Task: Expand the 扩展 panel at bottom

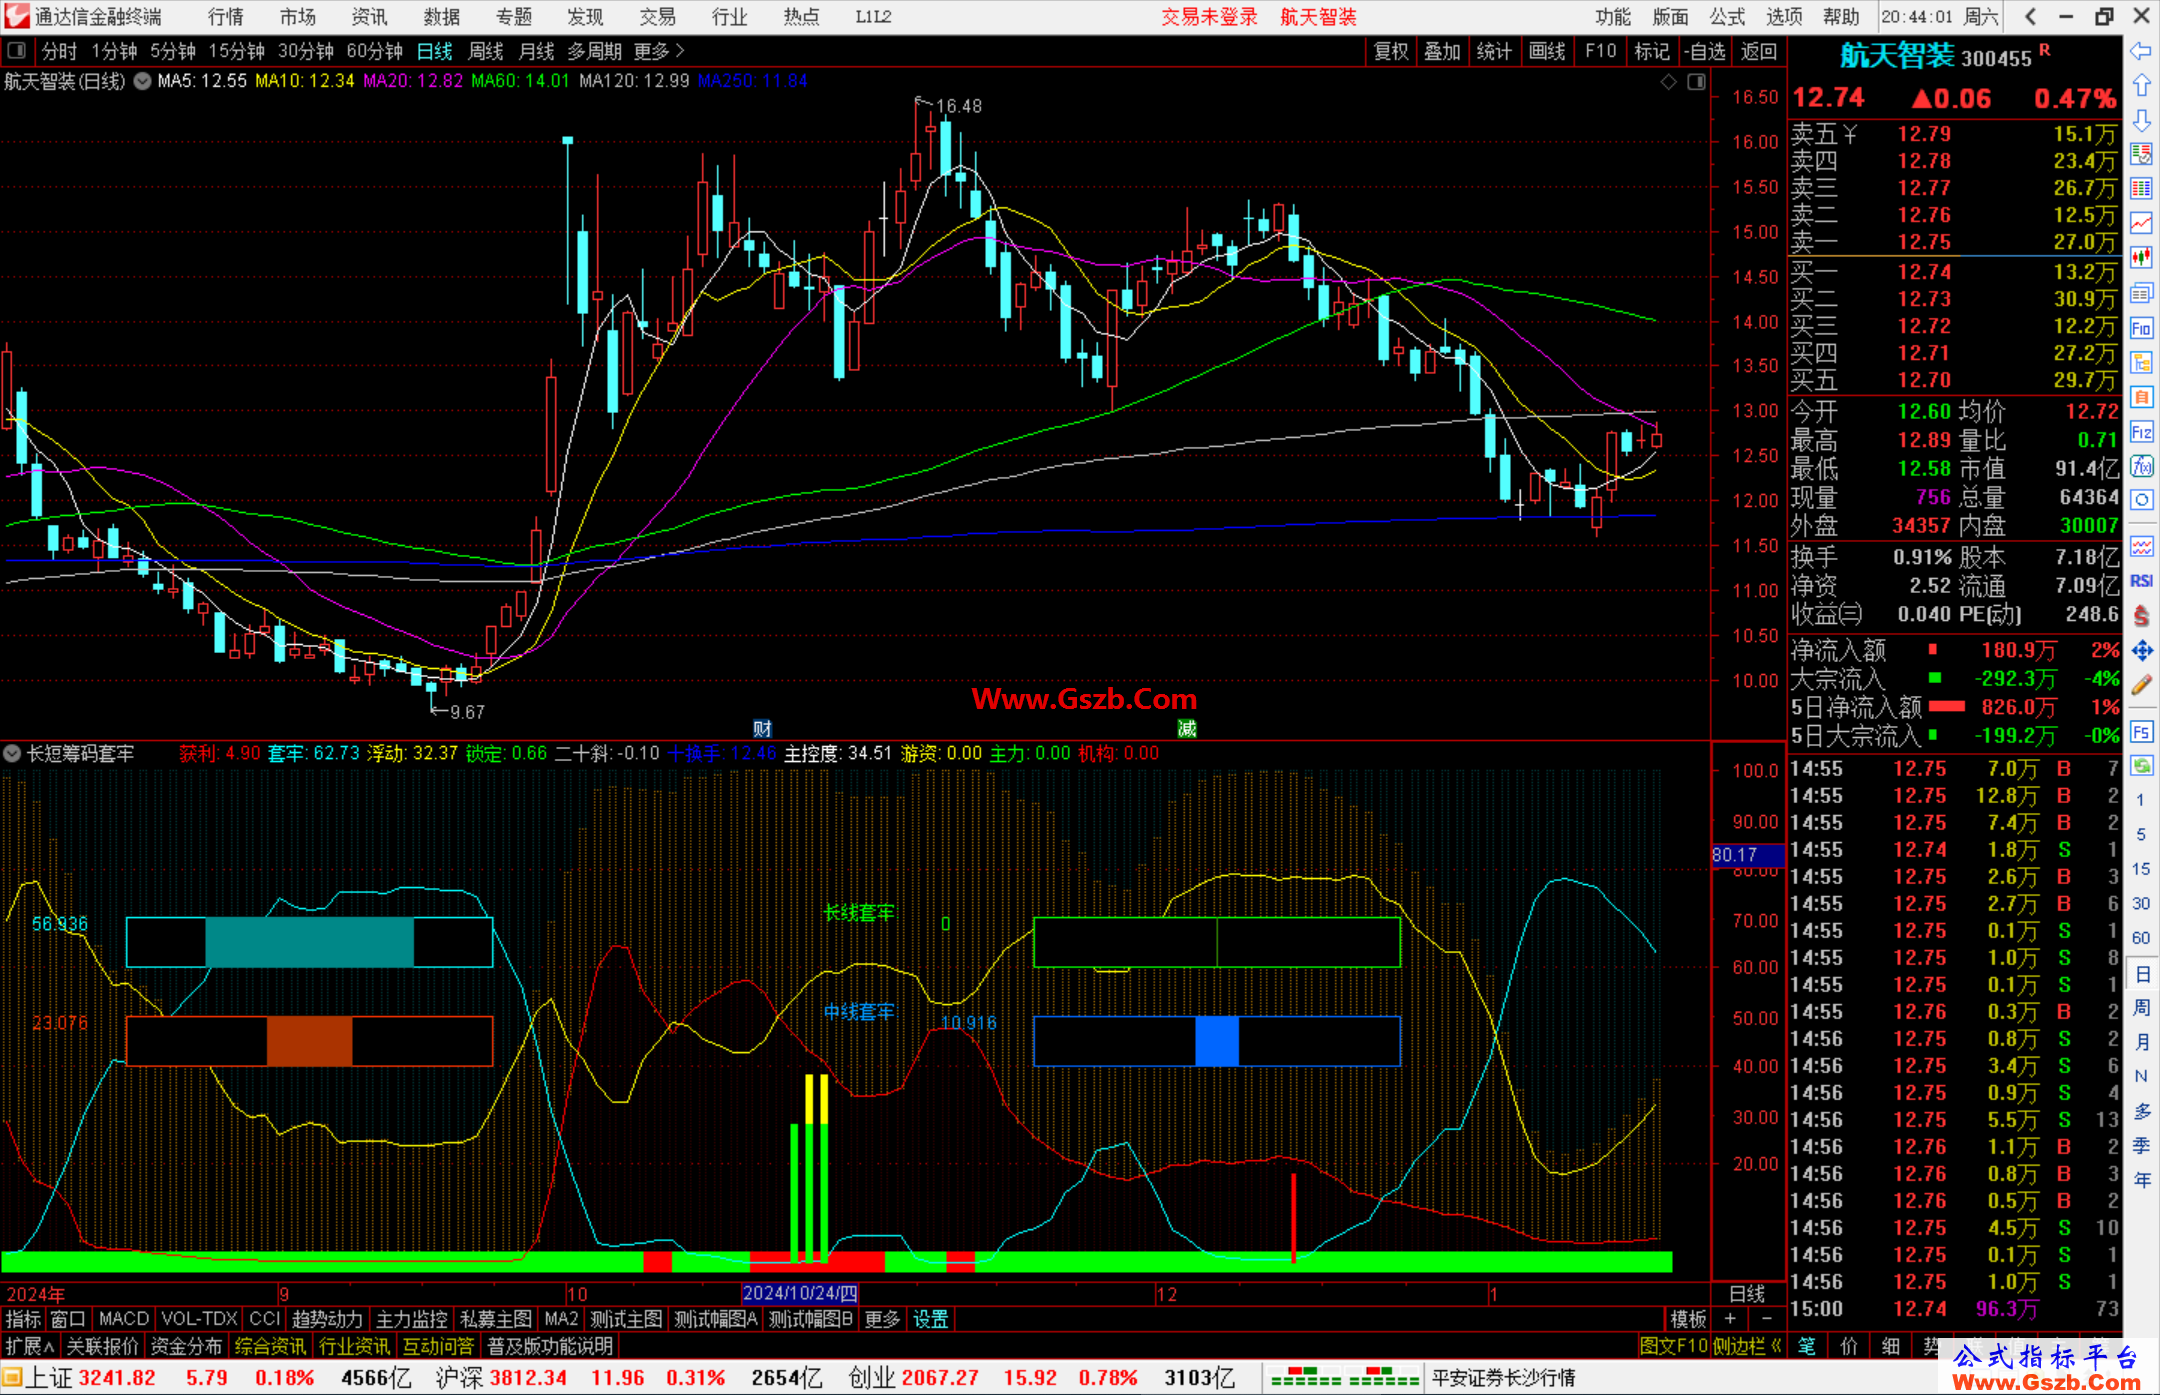Action: [x=30, y=1346]
